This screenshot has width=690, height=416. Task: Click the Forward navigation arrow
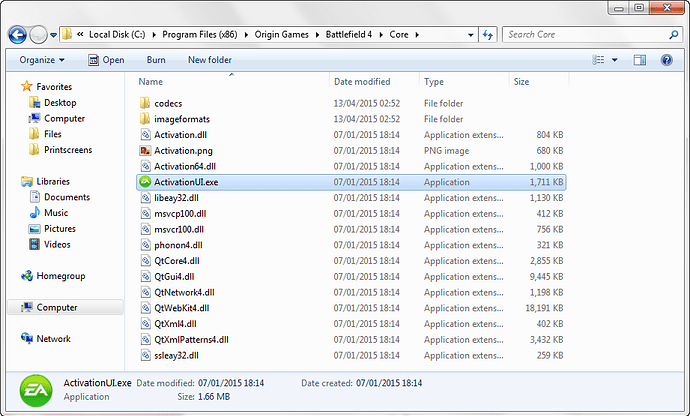pos(38,35)
